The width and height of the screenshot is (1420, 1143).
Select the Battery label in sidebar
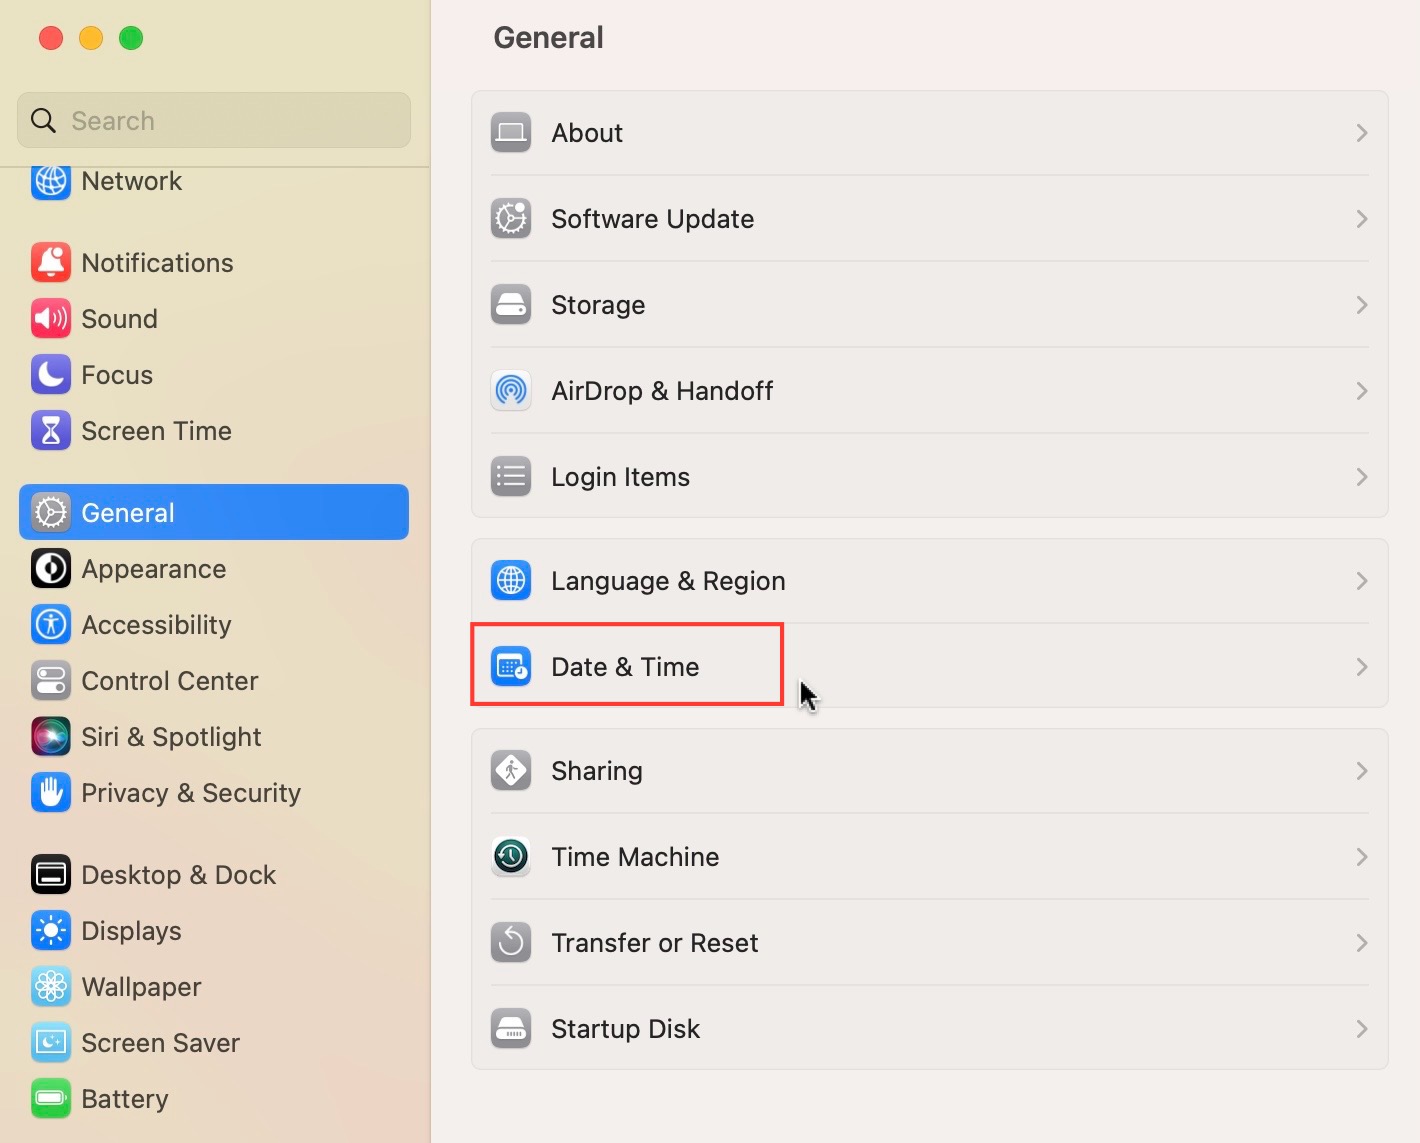click(x=125, y=1099)
